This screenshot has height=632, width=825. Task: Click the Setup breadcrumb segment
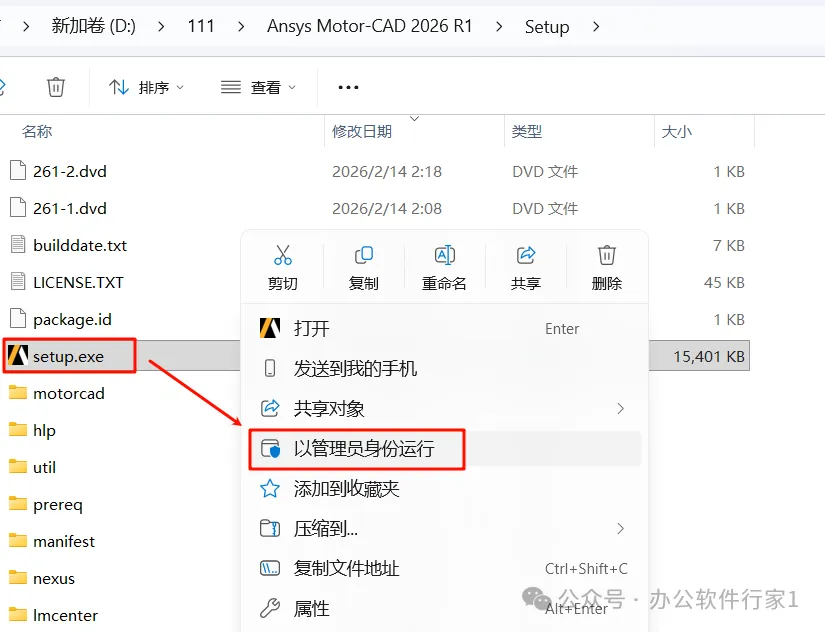547,26
